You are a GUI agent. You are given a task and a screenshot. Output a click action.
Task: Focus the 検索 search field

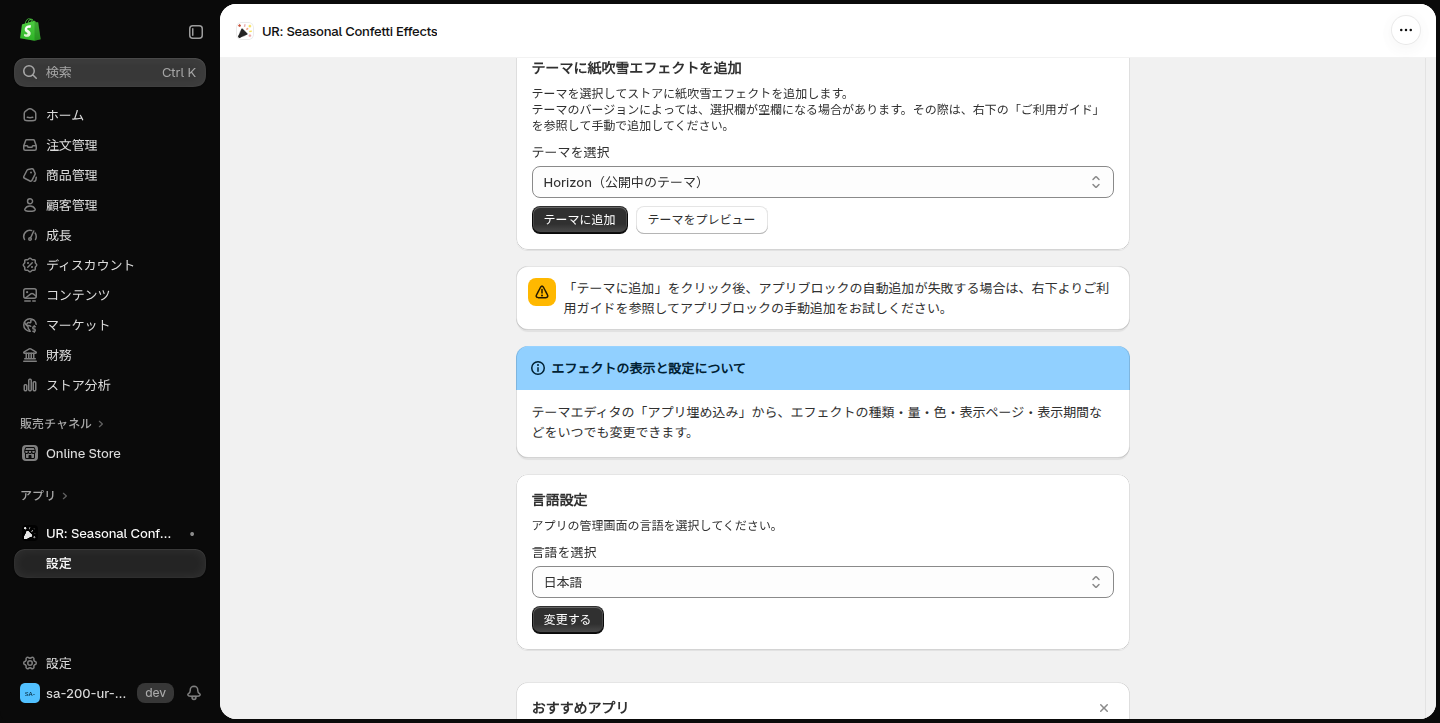pyautogui.click(x=110, y=72)
